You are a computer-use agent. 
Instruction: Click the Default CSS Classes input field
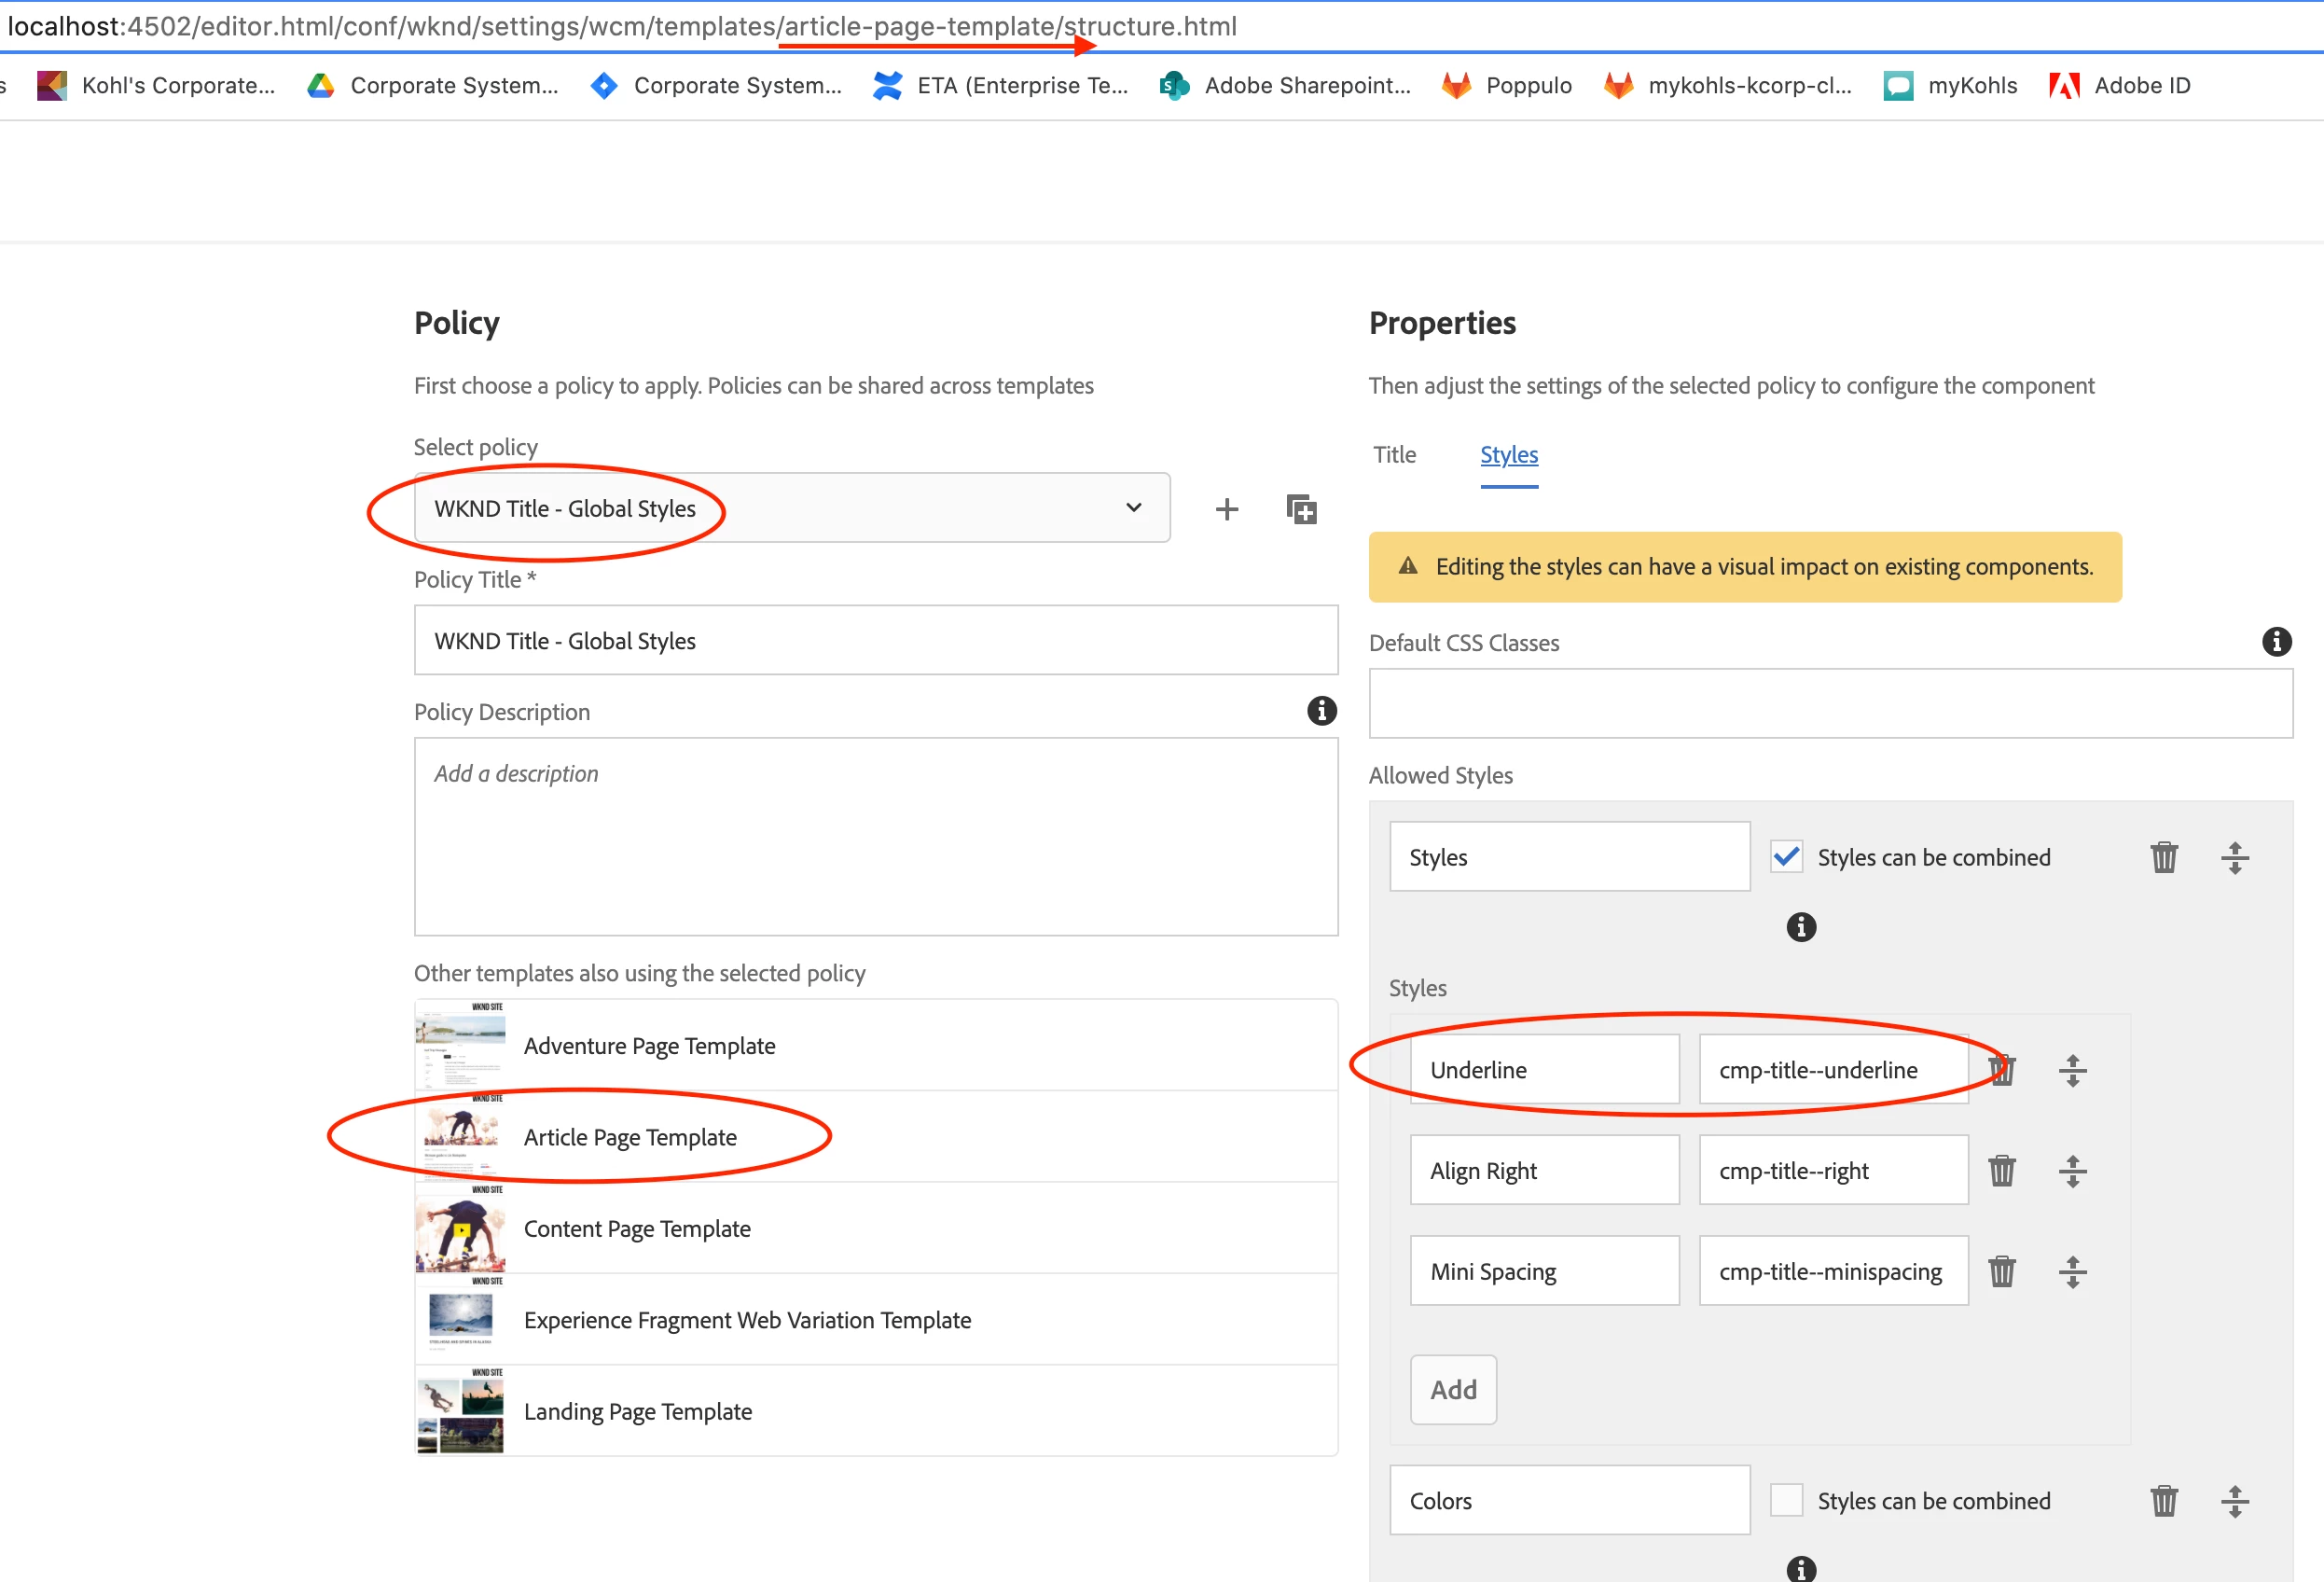tap(1829, 704)
